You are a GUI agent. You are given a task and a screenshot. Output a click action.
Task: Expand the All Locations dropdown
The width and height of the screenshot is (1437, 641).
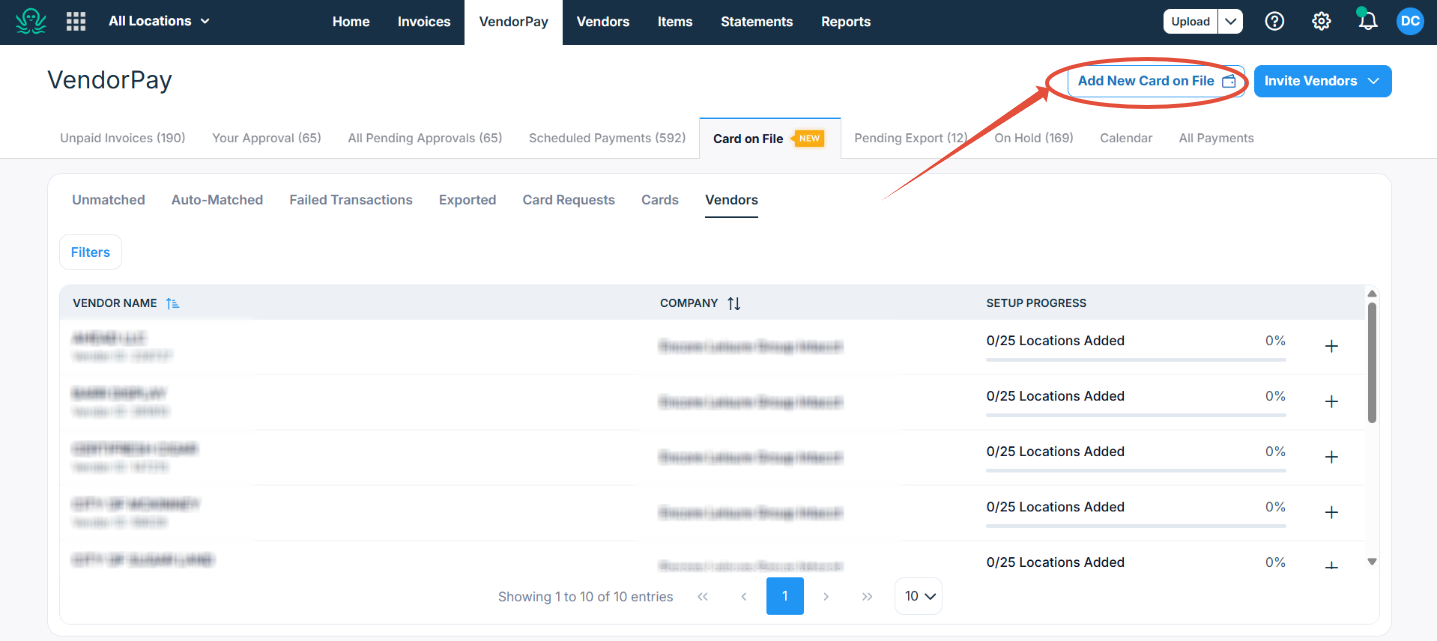click(x=160, y=21)
